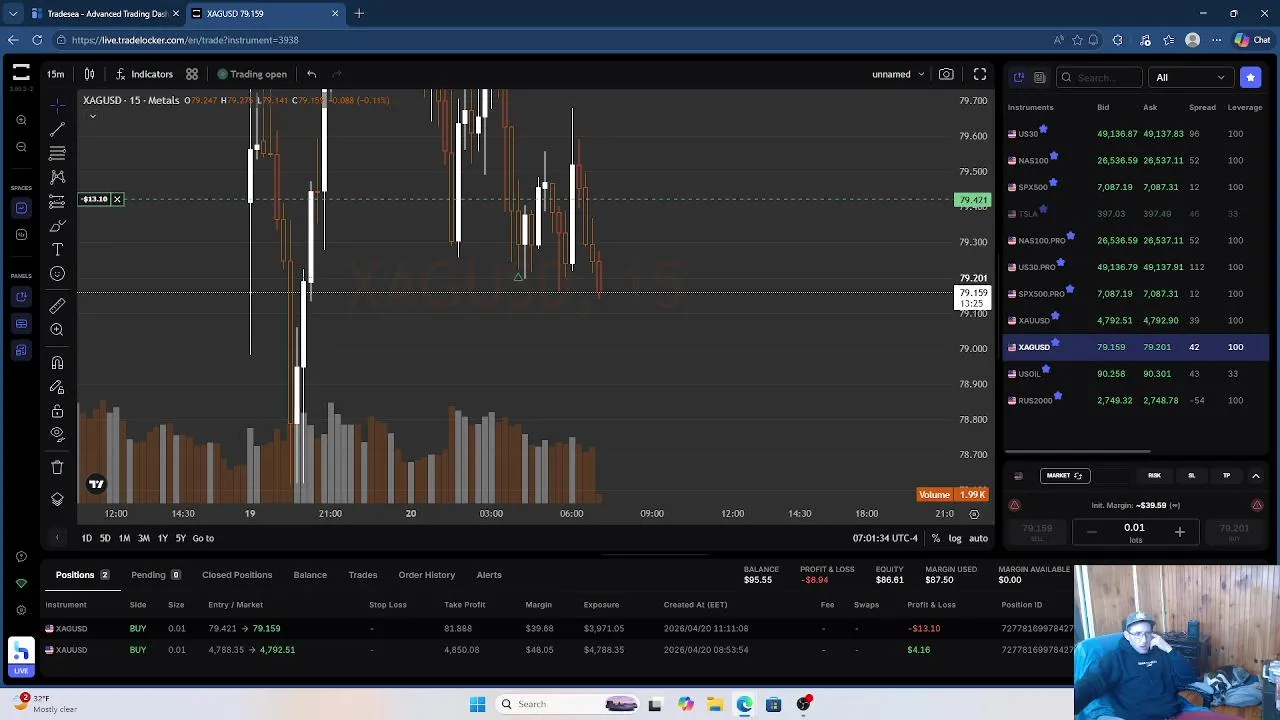Viewport: 1280px width, 720px height.
Task: Close the -$13.10 position line on chart
Action: point(117,199)
